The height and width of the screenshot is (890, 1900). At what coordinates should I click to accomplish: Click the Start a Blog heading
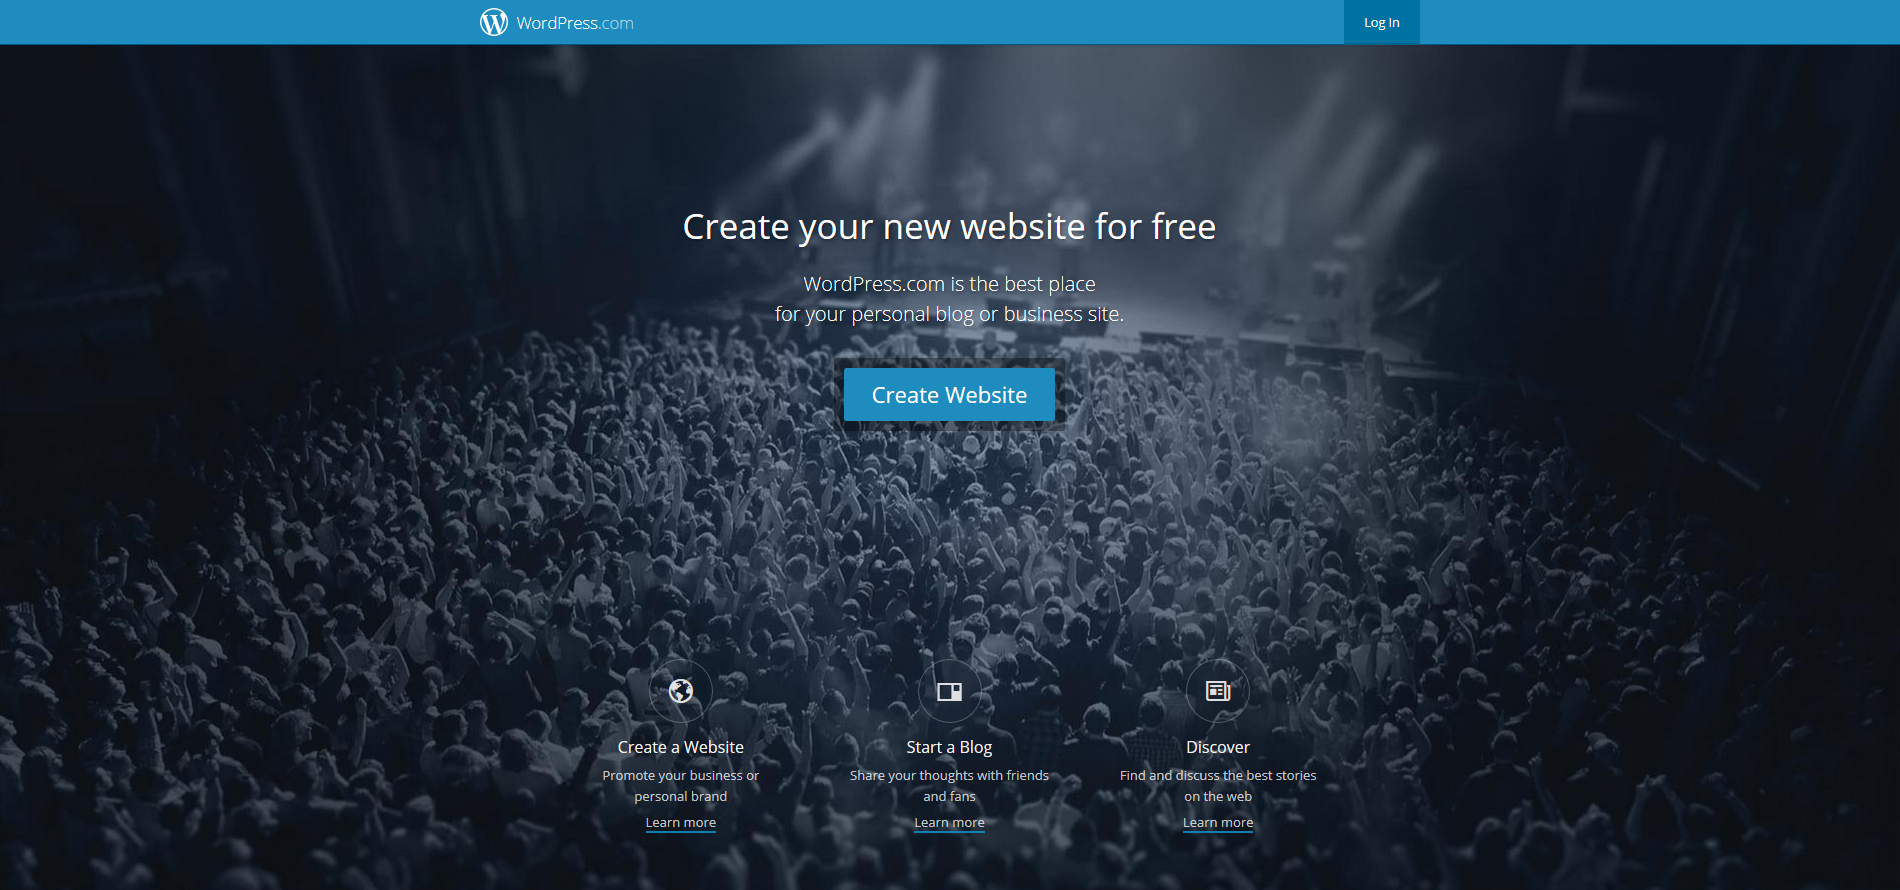click(949, 747)
